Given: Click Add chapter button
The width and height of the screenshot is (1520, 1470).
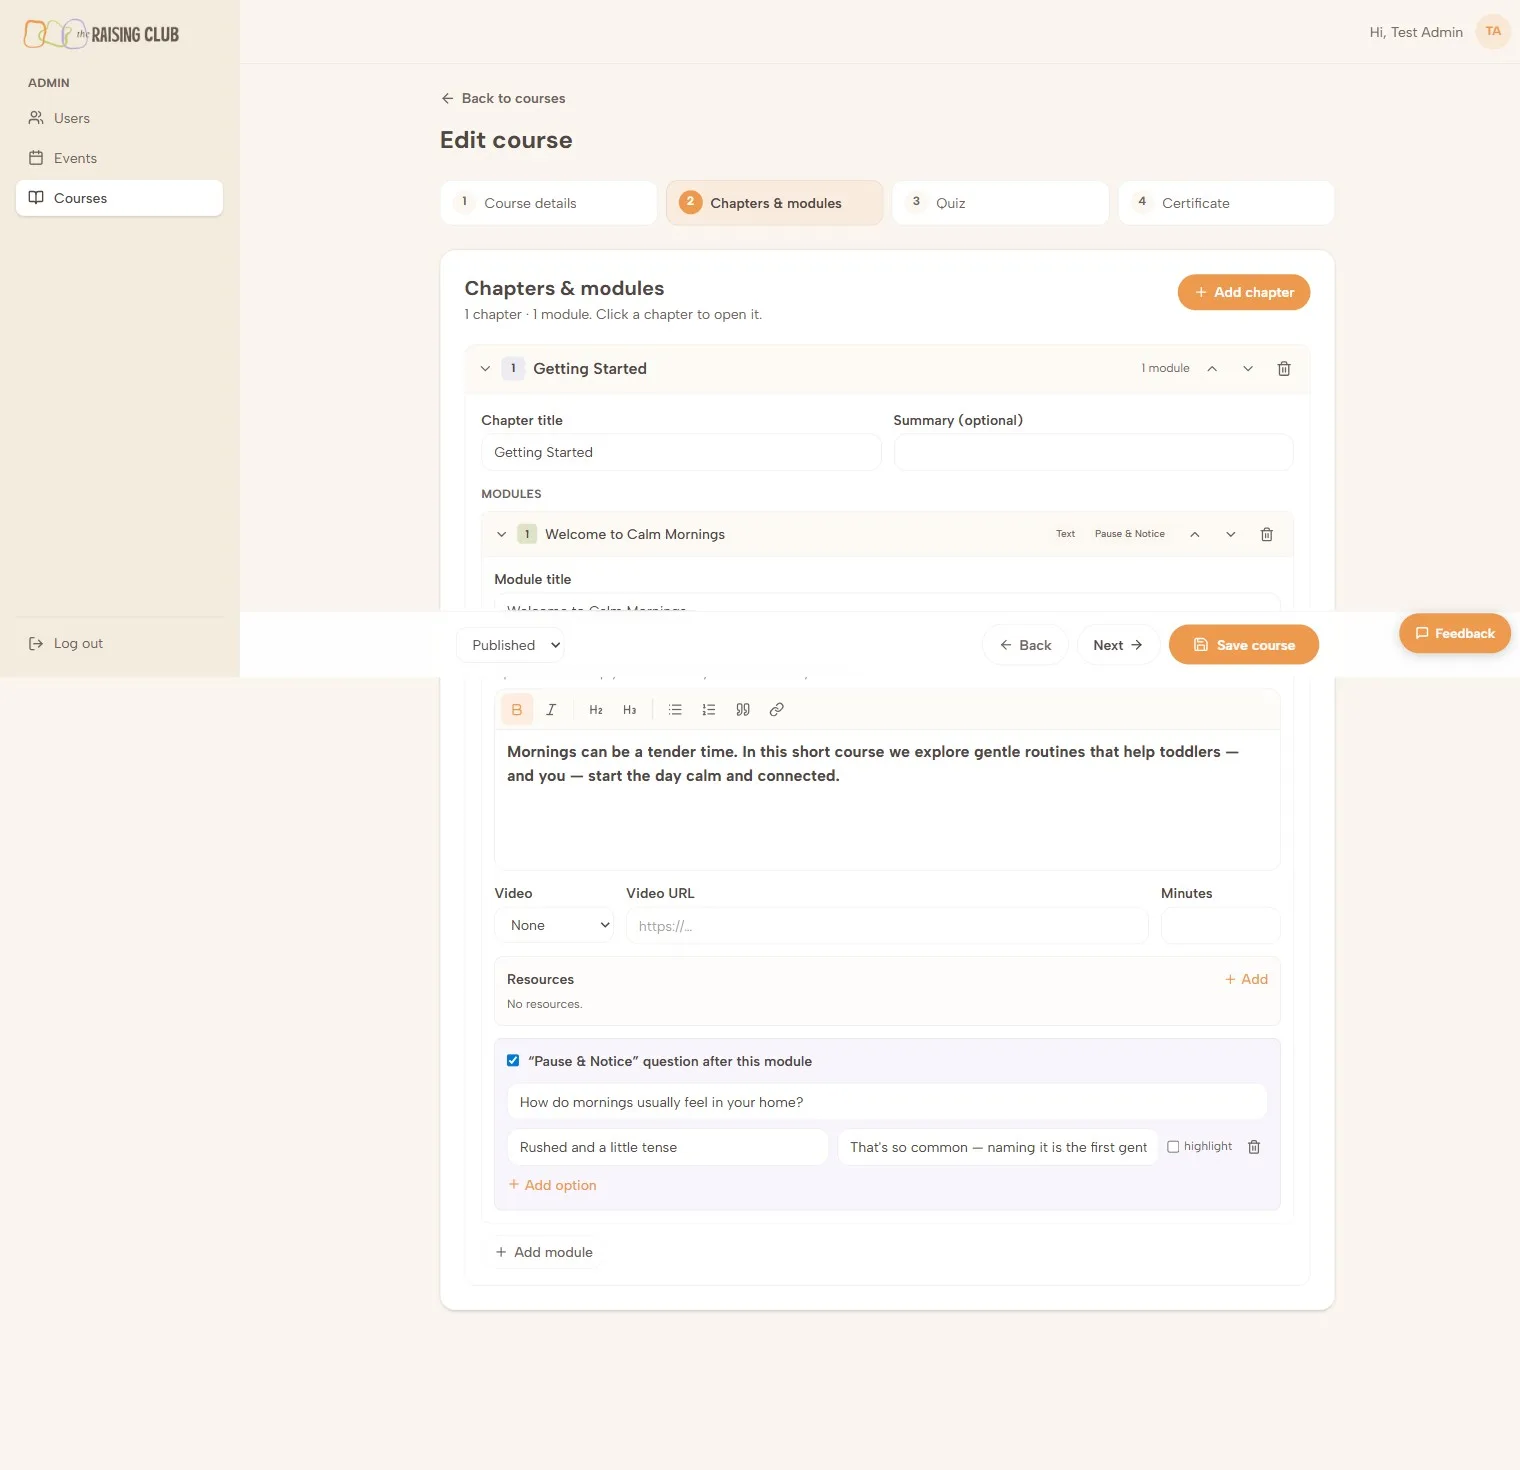Looking at the screenshot, I should pos(1244,292).
